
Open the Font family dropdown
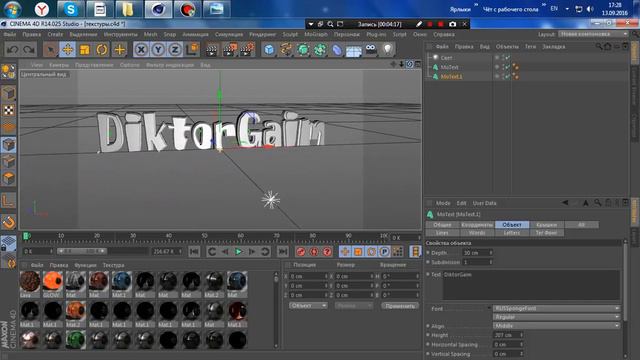point(556,308)
